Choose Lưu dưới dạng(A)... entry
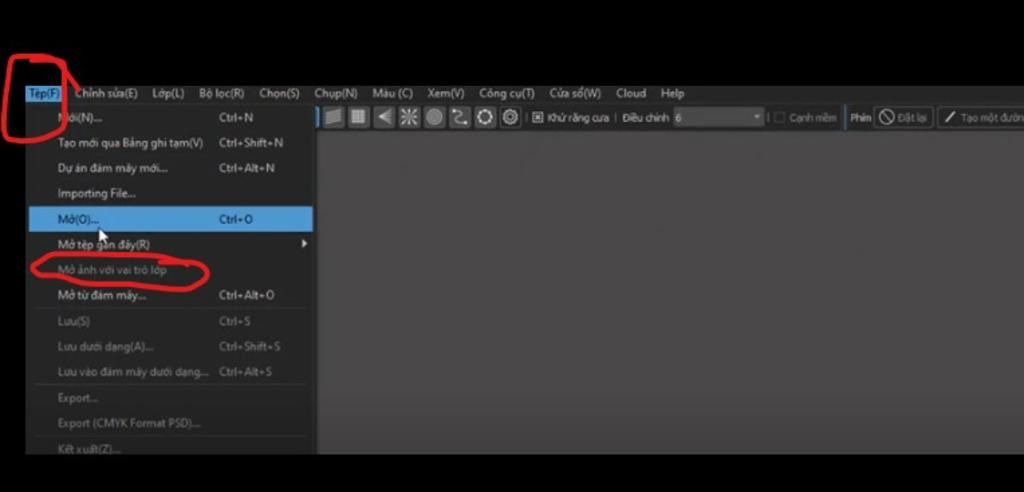This screenshot has width=1024, height=492. (x=170, y=346)
